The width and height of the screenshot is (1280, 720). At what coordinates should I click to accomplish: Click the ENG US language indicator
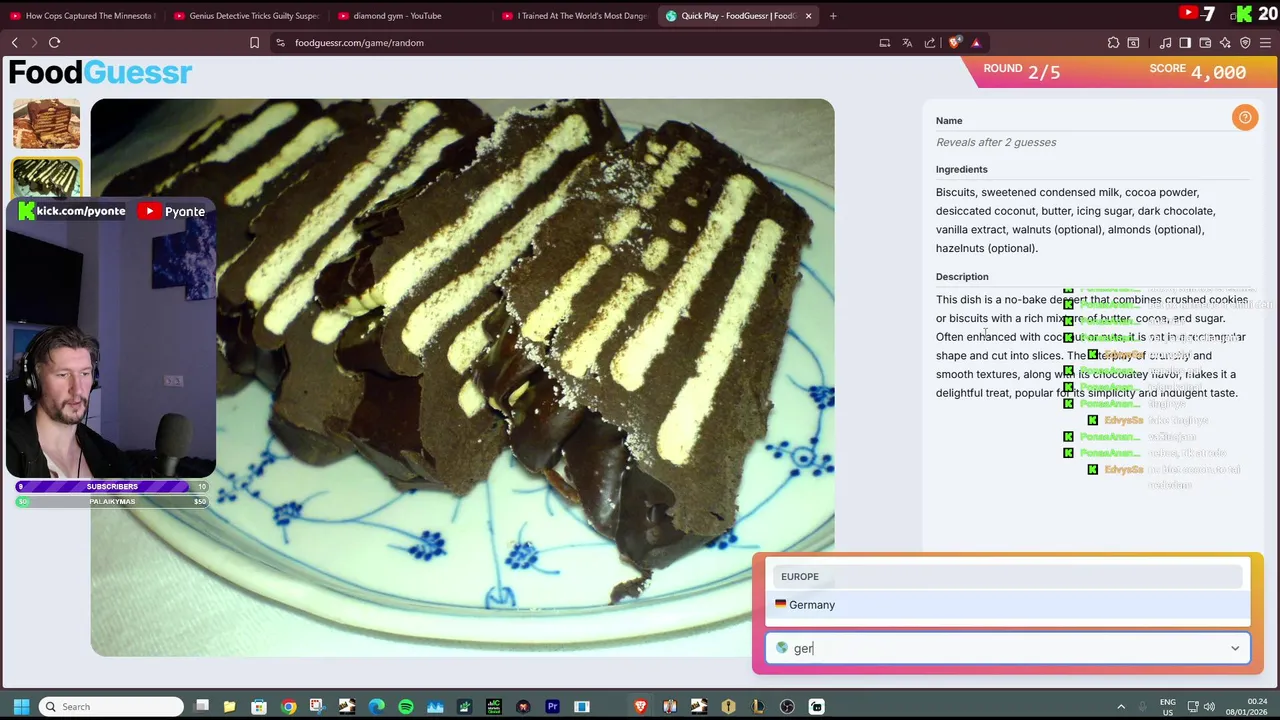pos(1167,707)
